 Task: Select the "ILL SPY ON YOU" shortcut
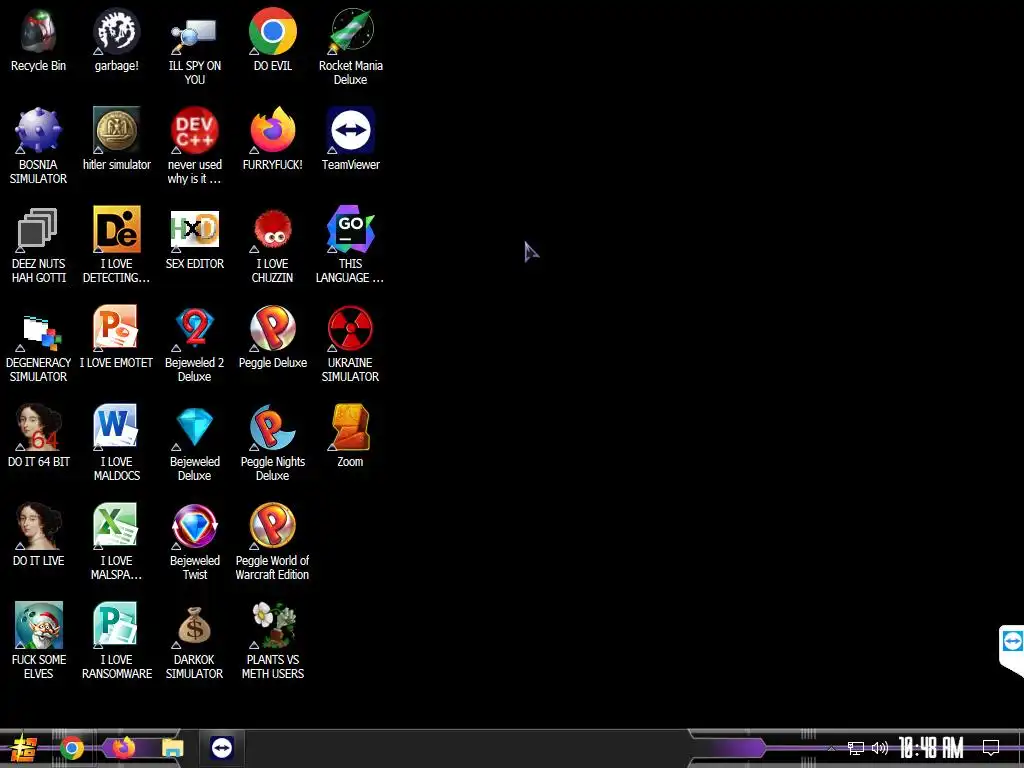click(194, 32)
